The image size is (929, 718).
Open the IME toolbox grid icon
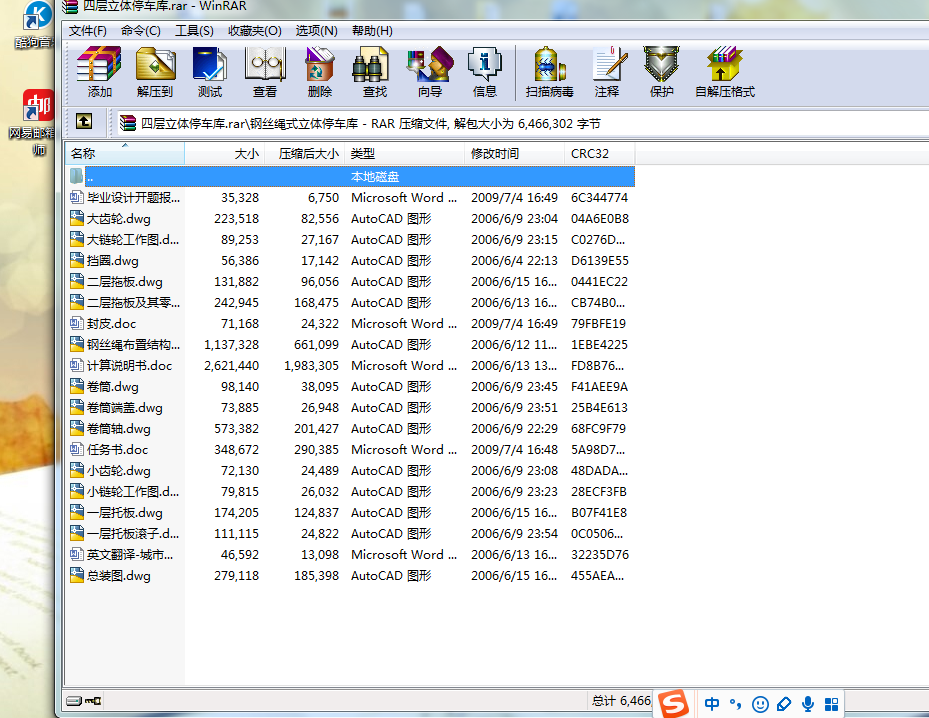831,704
